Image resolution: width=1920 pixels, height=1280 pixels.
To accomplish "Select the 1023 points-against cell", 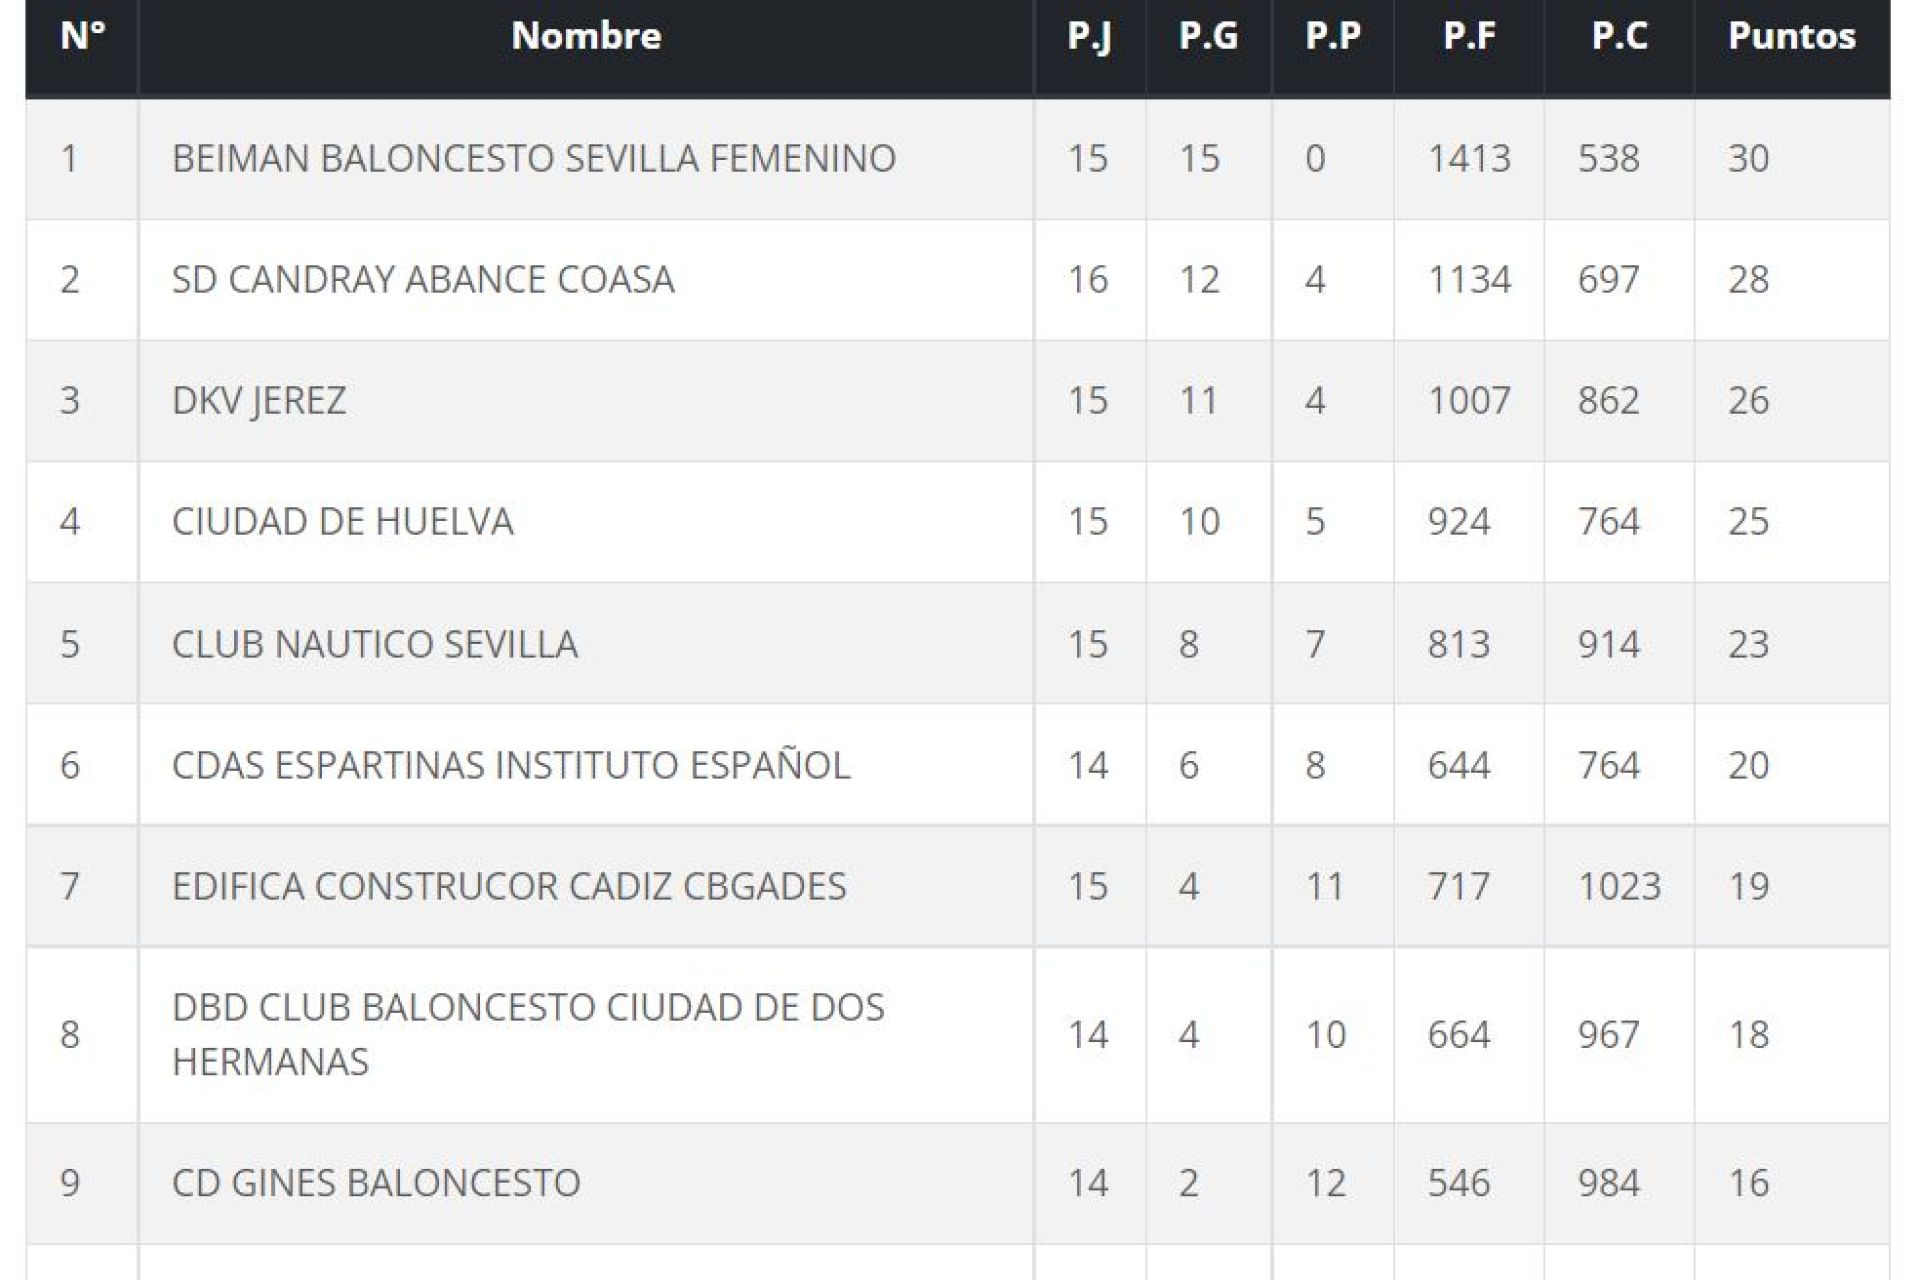I will [x=1618, y=887].
